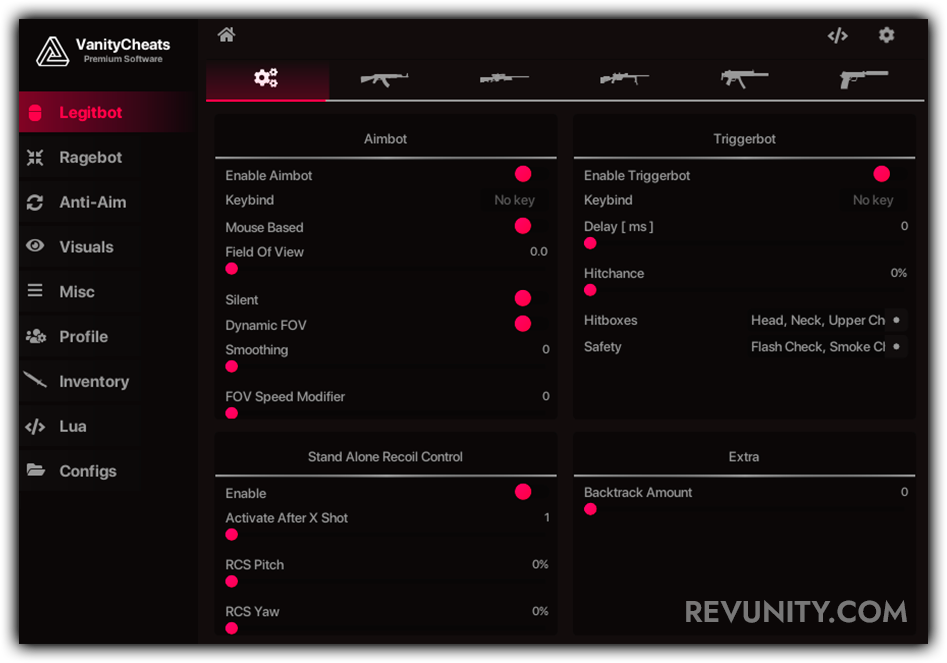The width and height of the screenshot is (947, 663).
Task: Expand the Hitboxes dropdown
Action: coord(825,321)
